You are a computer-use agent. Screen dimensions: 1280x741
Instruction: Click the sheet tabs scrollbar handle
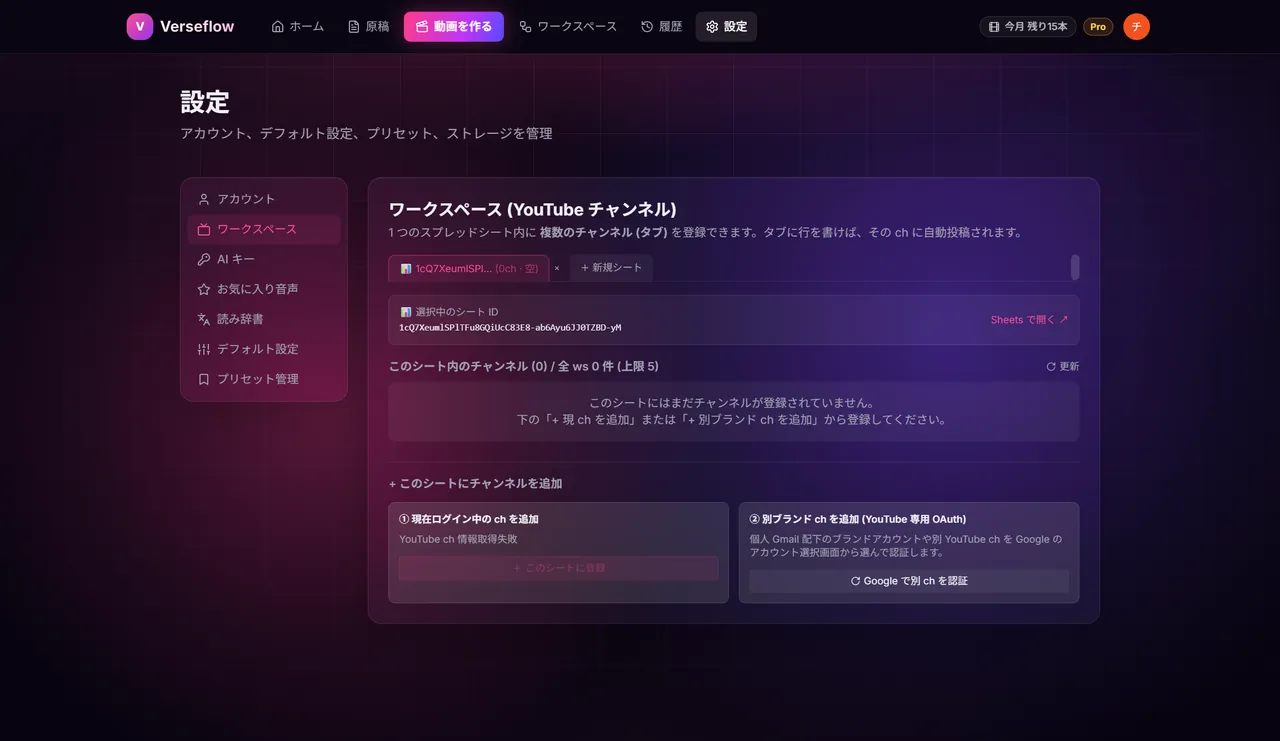1075,267
